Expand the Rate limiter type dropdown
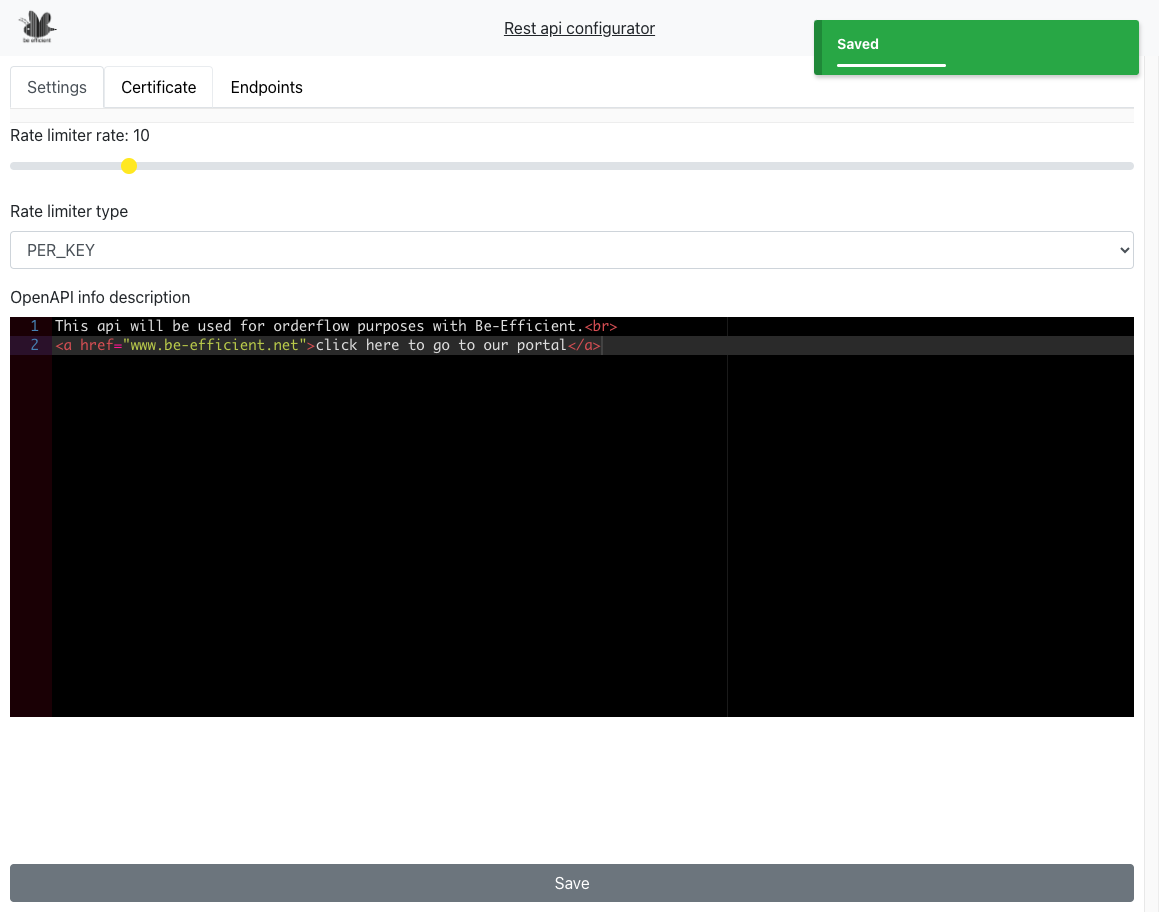 point(571,250)
